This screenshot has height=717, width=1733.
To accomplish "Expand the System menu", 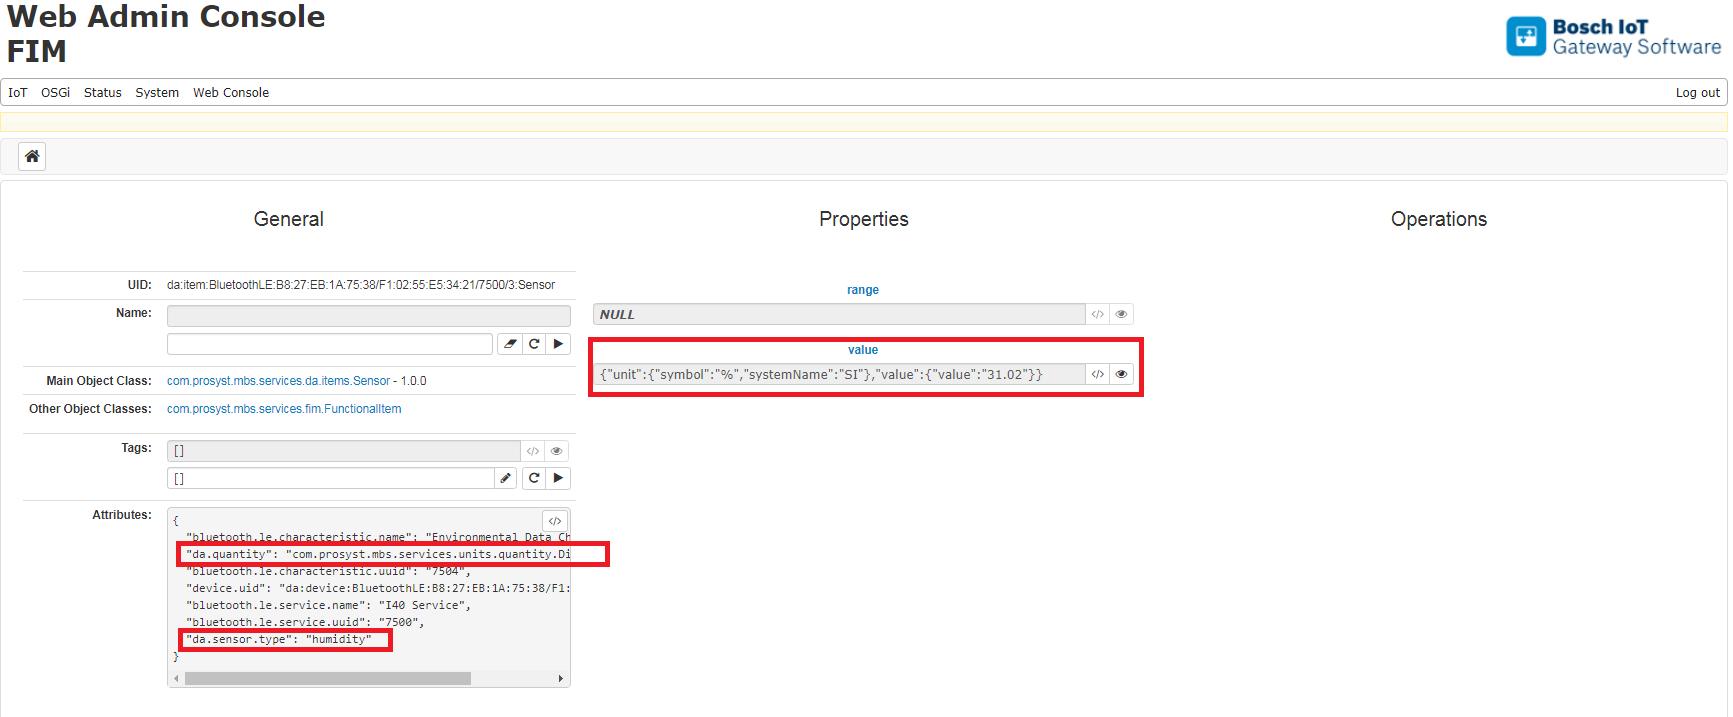I will click(x=157, y=93).
